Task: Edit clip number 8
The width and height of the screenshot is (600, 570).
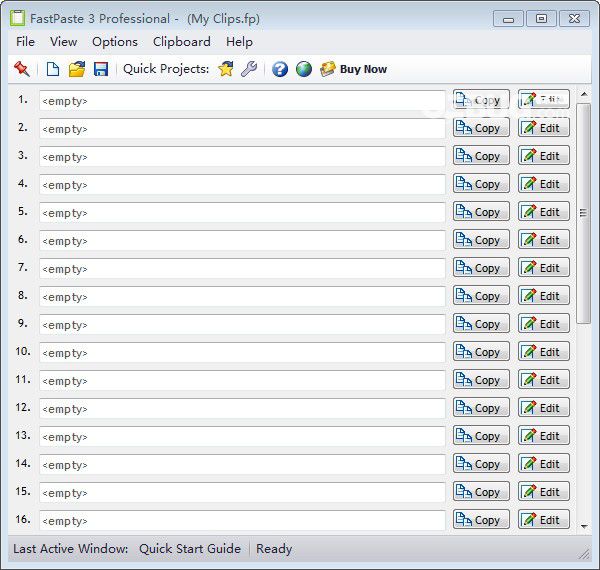Action: pos(544,295)
